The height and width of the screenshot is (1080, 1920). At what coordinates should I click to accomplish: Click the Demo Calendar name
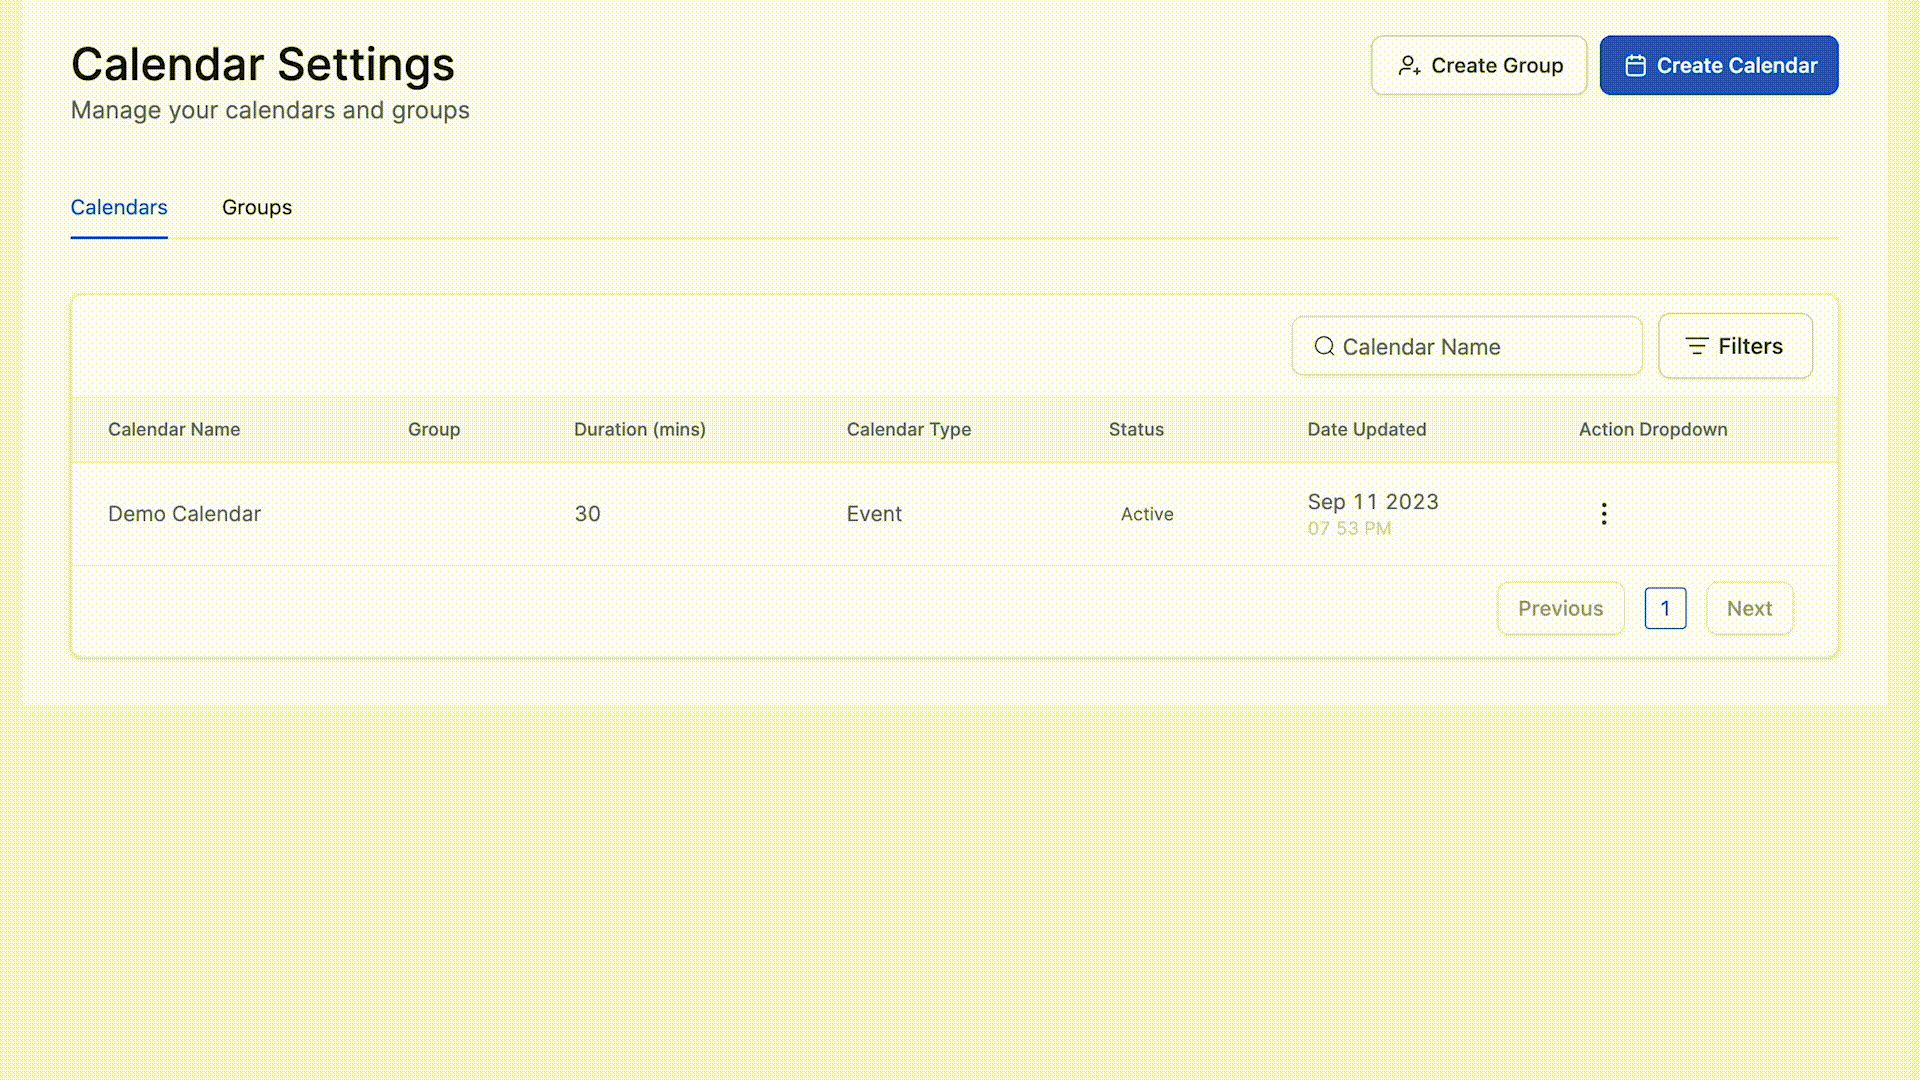tap(184, 514)
